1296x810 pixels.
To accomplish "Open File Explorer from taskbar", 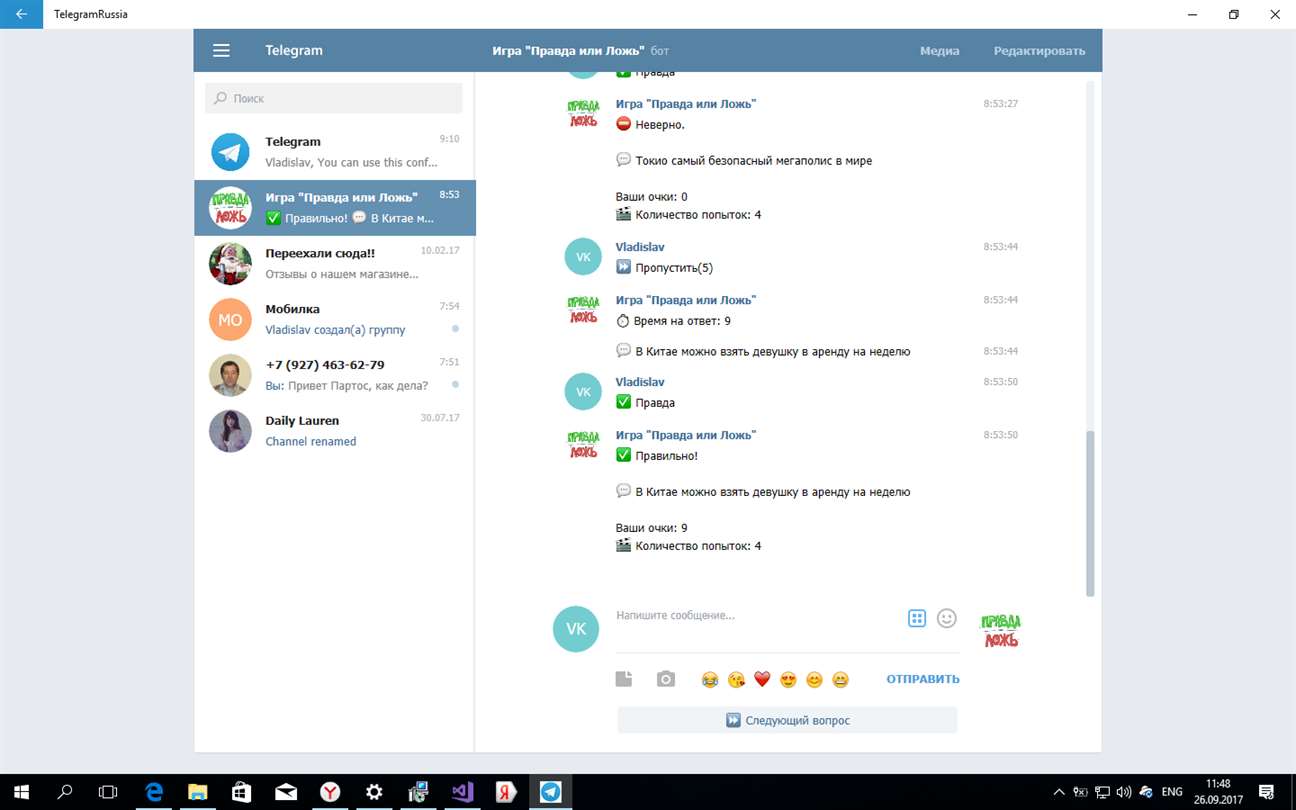I will coord(197,792).
